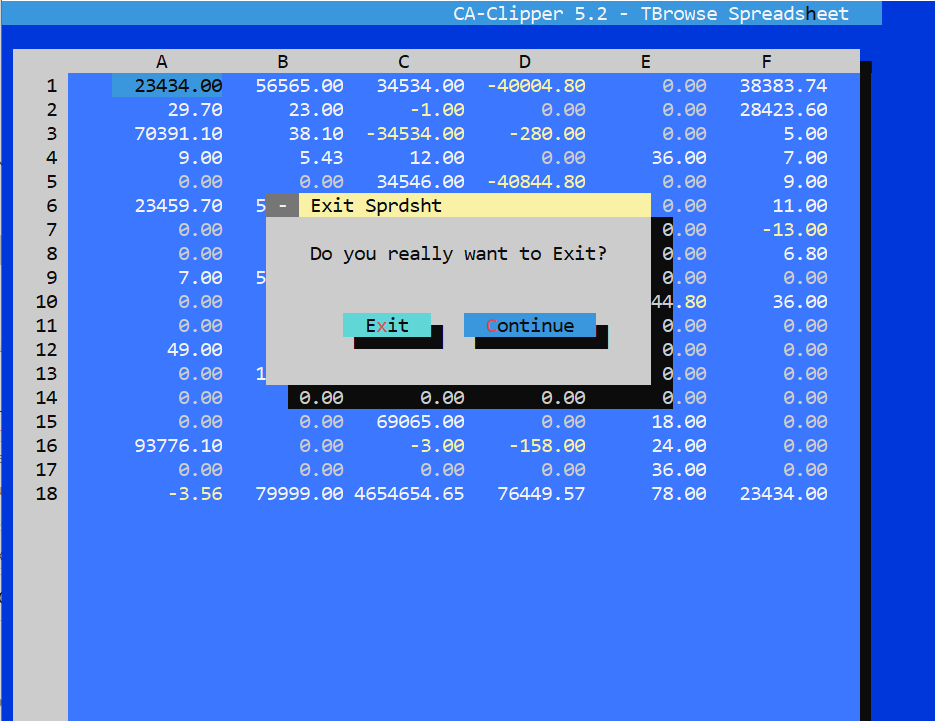Select cell -158.00 in row 16
935x721 pixels.
(547, 445)
